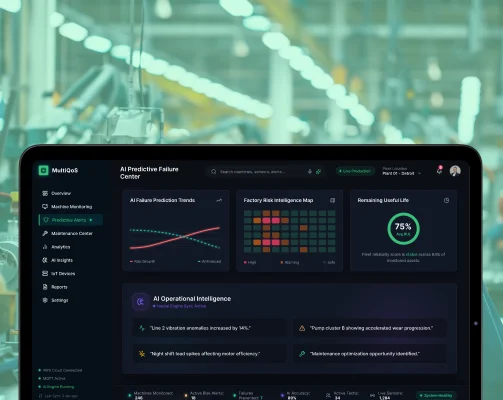Open the Night shift load spikes insight
This screenshot has width=503, height=400.
click(209, 354)
